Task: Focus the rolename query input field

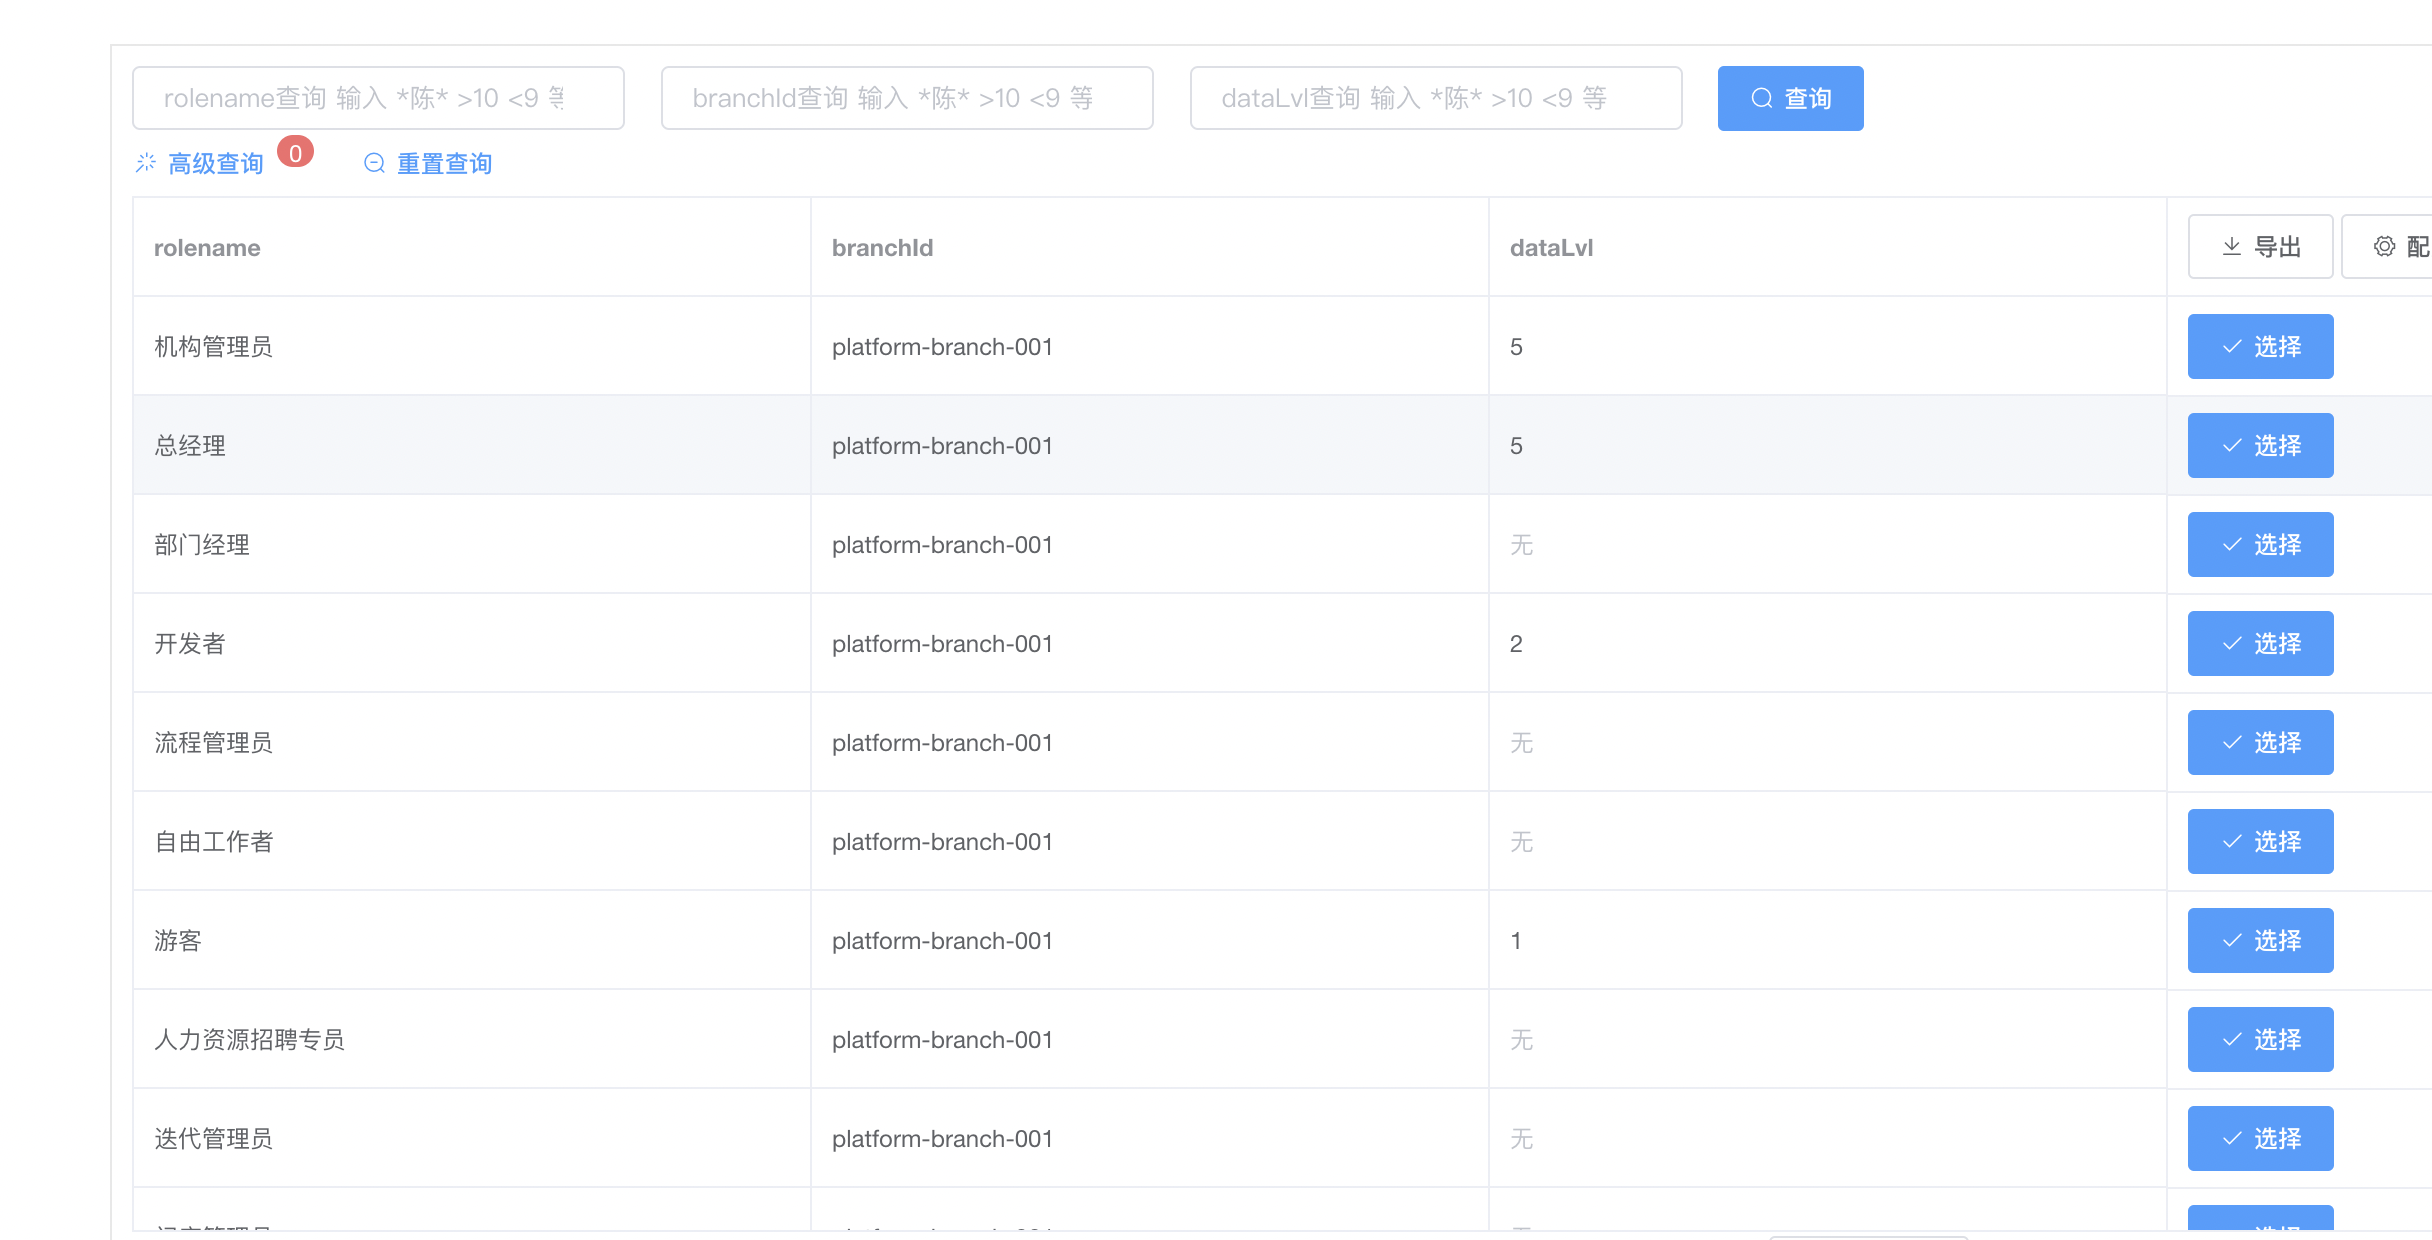Action: pos(378,98)
